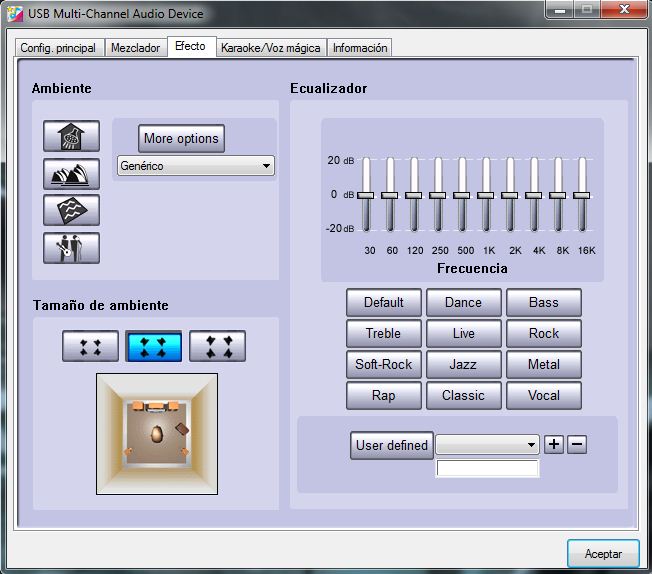
Task: Switch to the Mezclador tab
Action: tap(135, 48)
